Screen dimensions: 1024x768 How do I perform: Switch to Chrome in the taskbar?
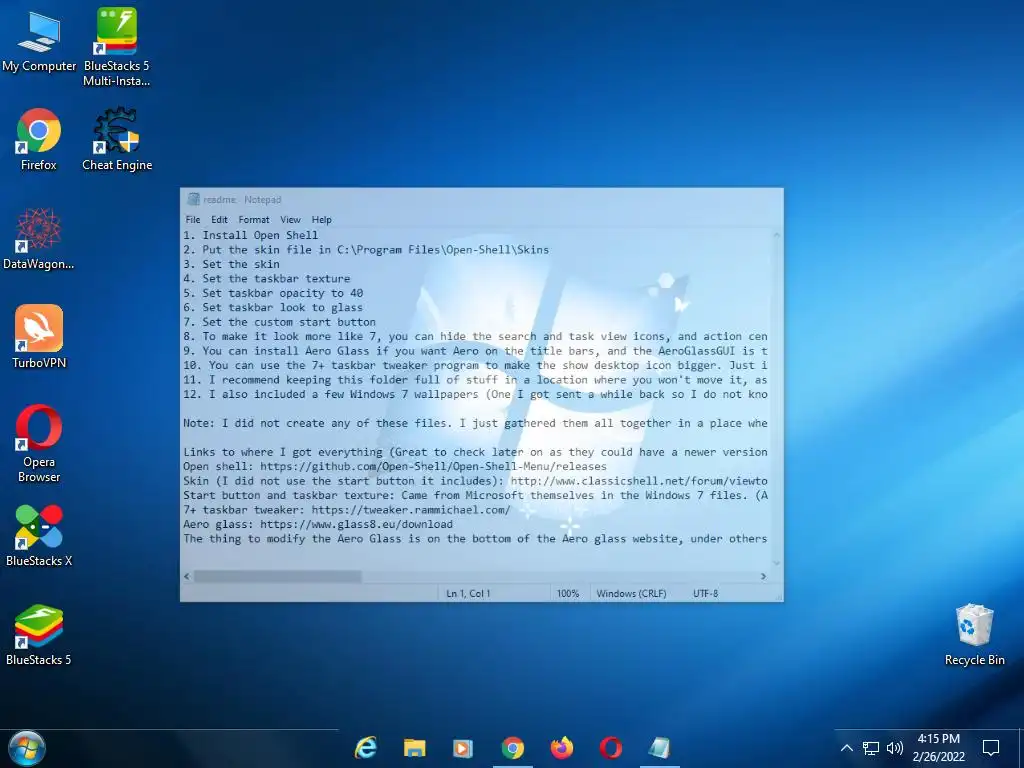(513, 748)
